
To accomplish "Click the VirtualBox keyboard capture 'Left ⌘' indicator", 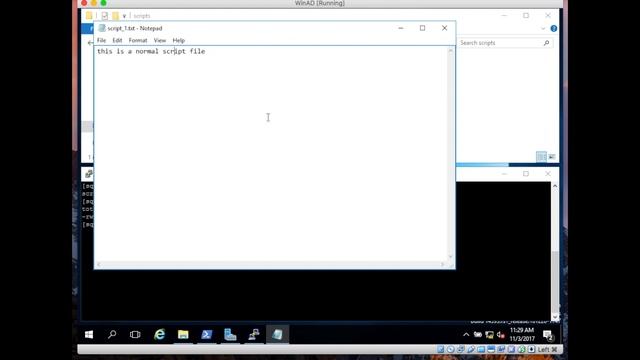I will (547, 349).
